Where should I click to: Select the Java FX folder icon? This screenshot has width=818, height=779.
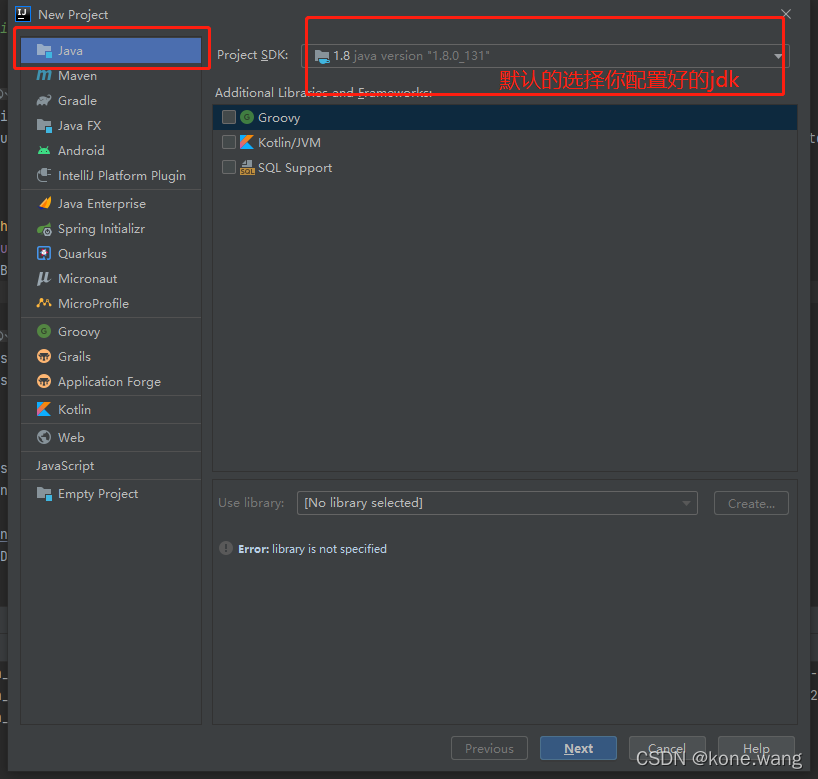44,126
